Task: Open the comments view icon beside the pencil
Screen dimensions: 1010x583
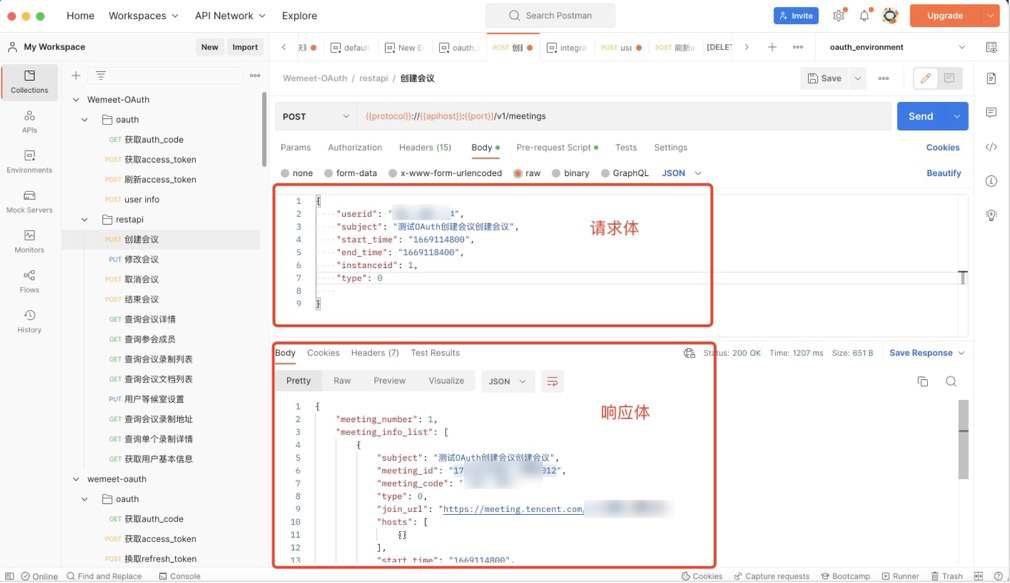Action: (x=949, y=78)
